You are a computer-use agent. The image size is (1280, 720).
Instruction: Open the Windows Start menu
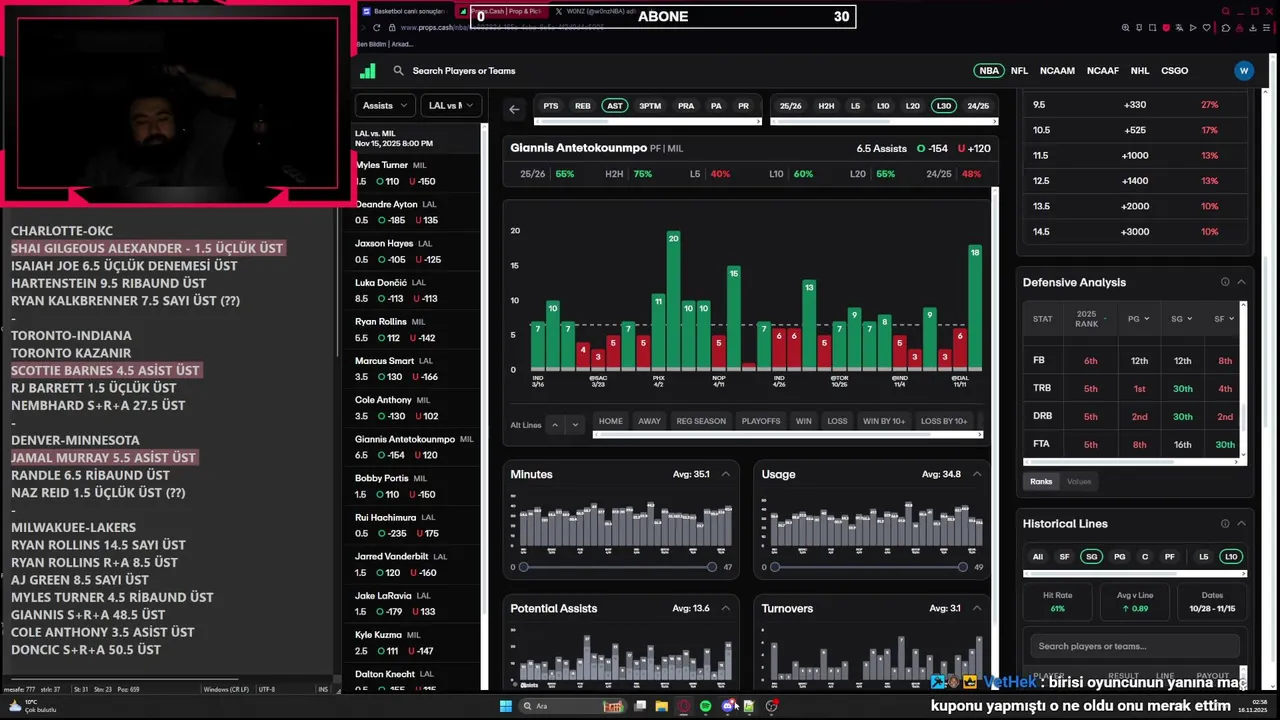(505, 706)
